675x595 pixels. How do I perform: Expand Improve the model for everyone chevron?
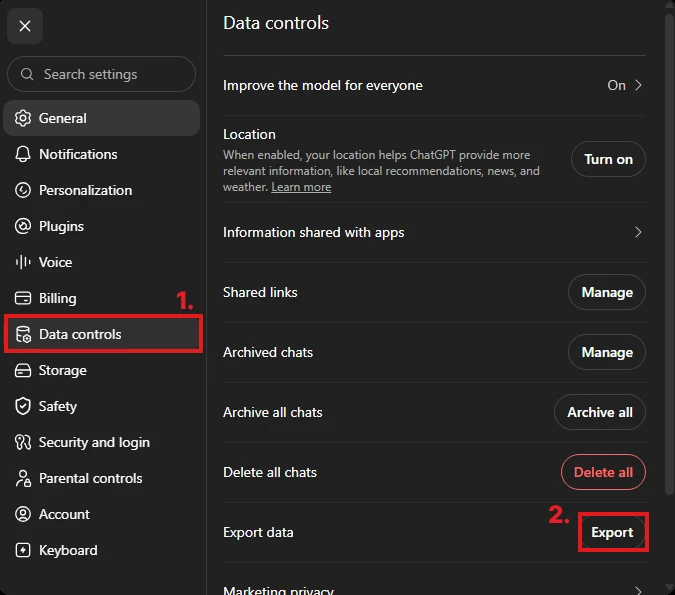coord(638,85)
